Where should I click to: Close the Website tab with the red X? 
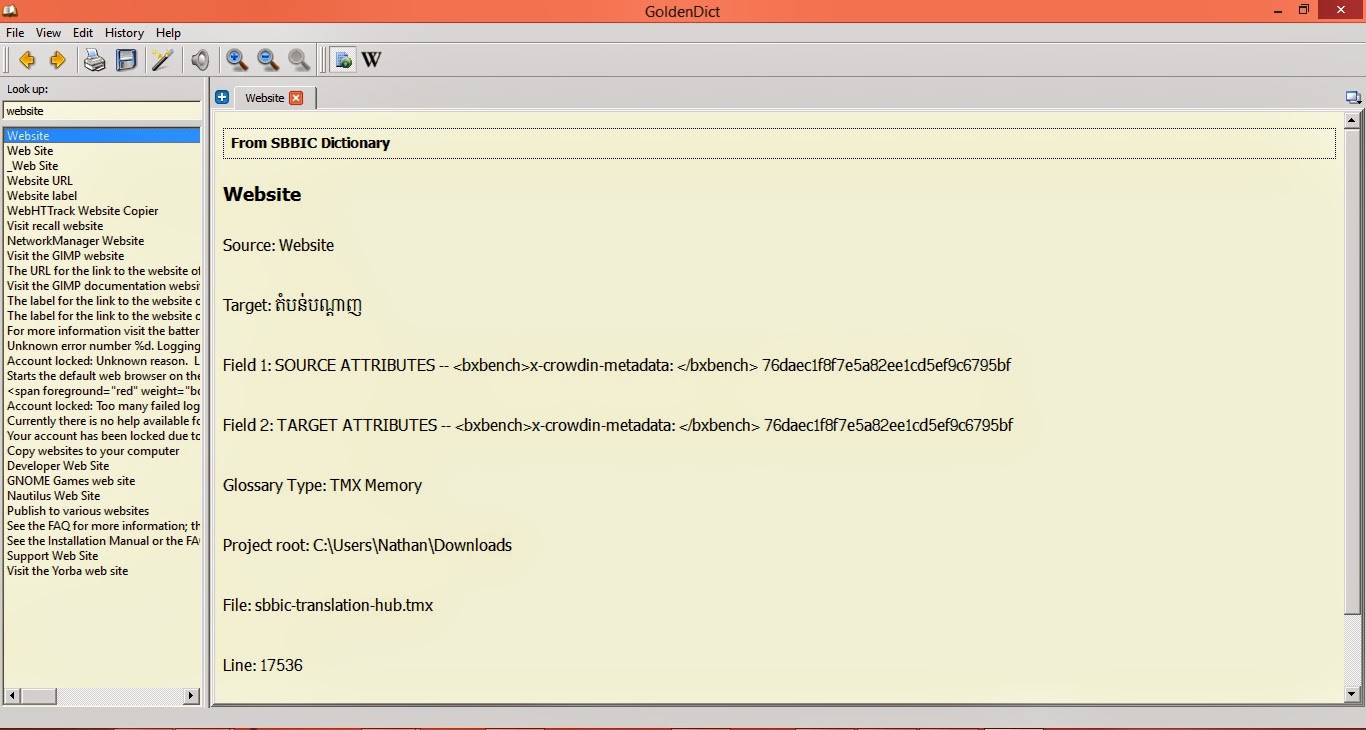[x=296, y=98]
